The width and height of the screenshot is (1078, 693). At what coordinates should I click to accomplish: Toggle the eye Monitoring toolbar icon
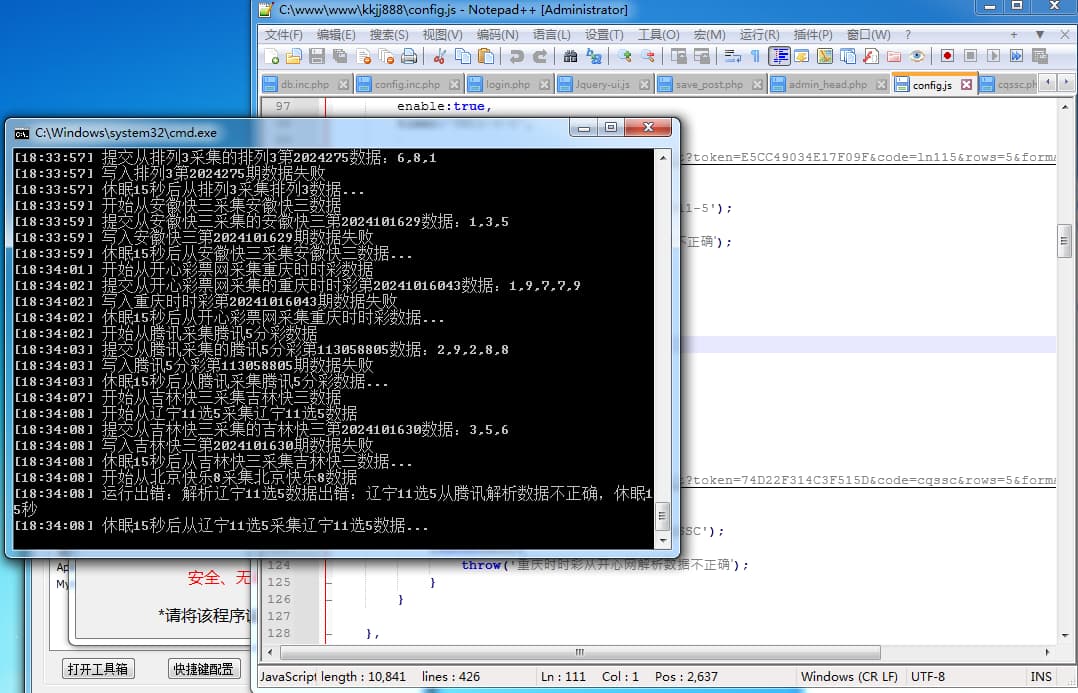pos(917,57)
